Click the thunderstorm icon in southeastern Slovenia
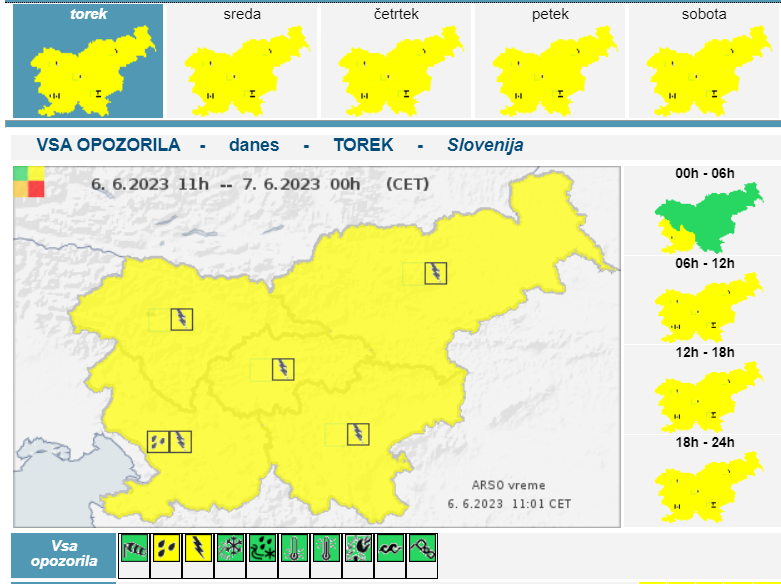The height and width of the screenshot is (584, 781). 358,434
